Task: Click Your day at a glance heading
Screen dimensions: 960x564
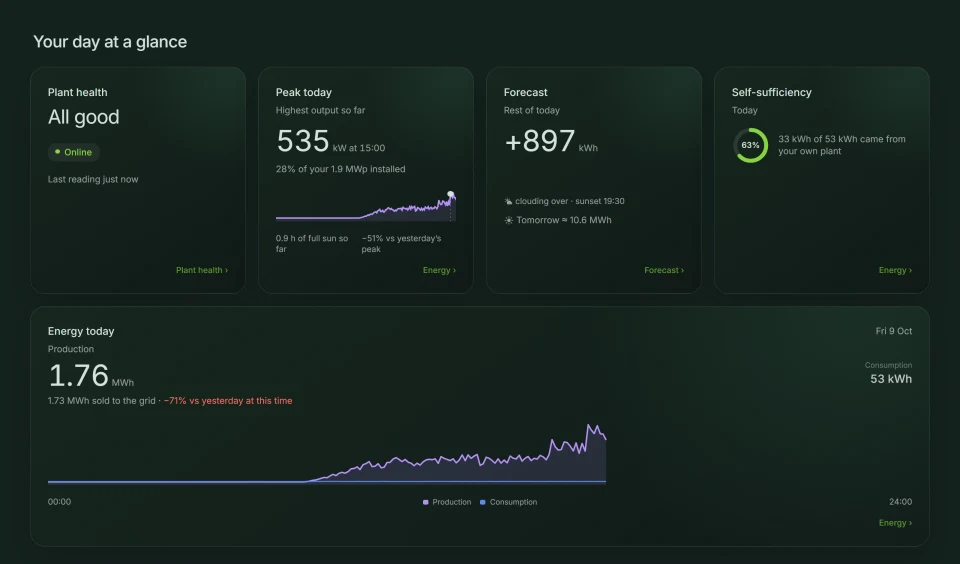Action: pos(110,42)
